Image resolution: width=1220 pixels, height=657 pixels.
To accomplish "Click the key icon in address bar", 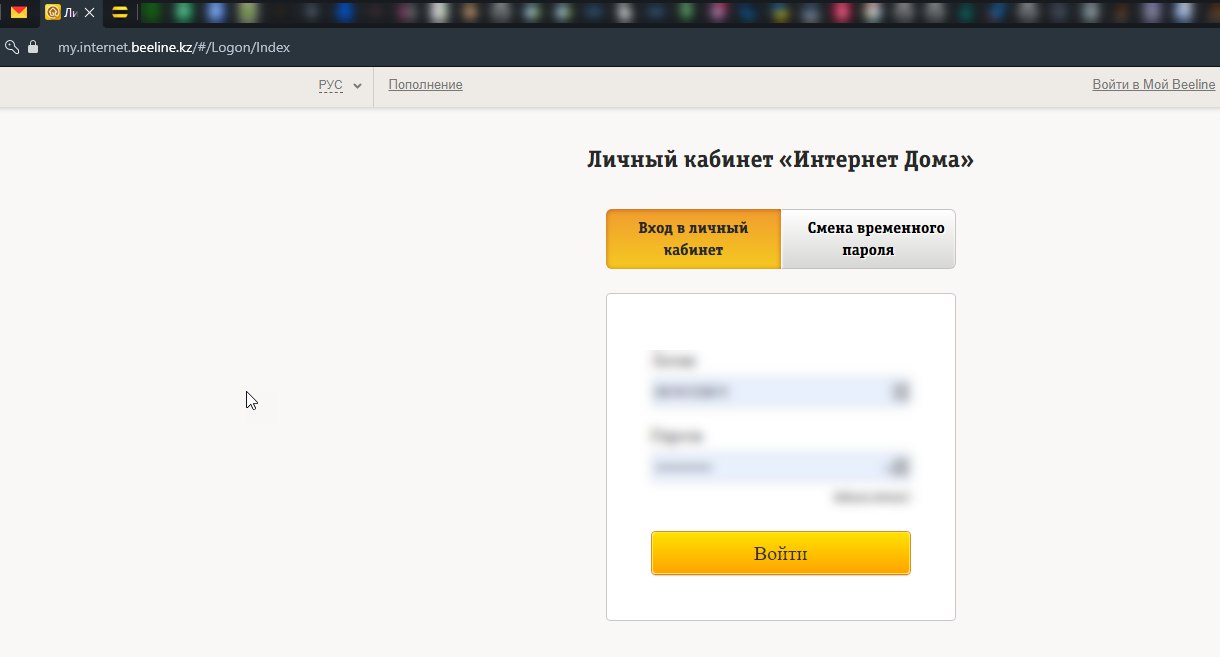I will [x=12, y=47].
